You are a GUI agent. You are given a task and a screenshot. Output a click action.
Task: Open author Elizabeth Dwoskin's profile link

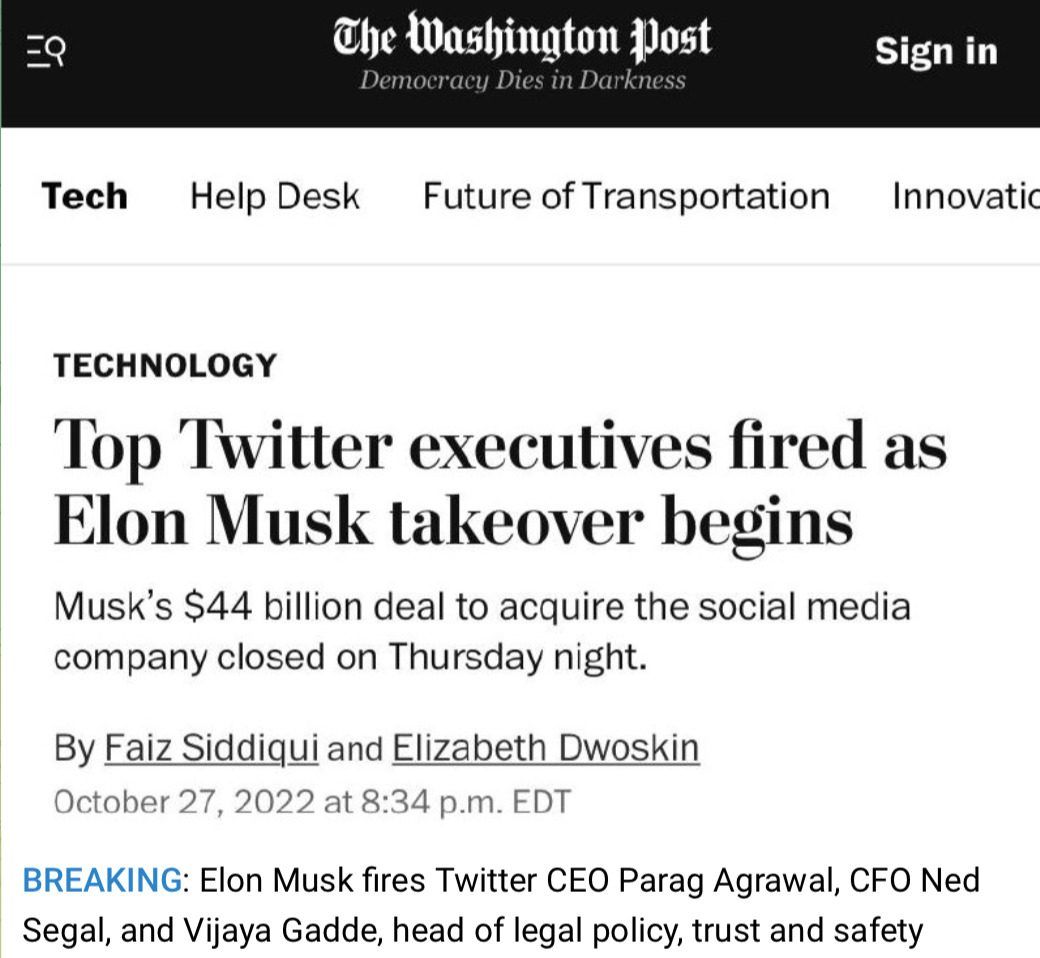[545, 748]
